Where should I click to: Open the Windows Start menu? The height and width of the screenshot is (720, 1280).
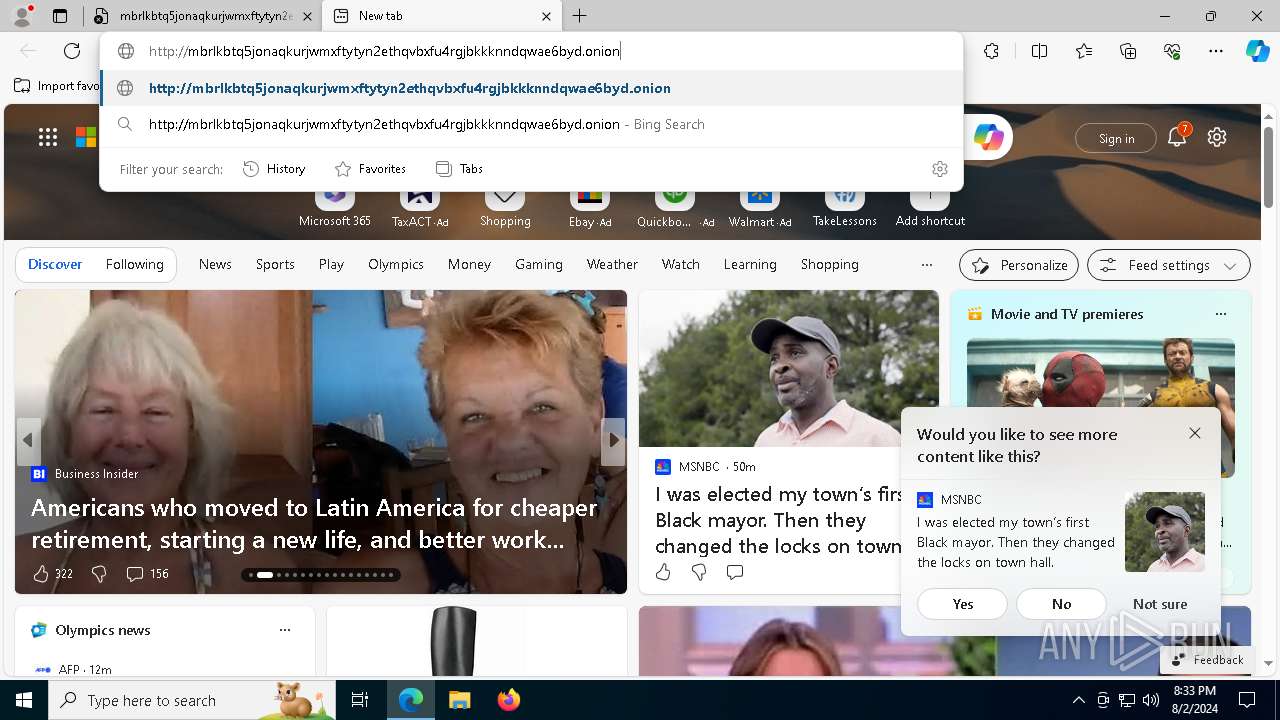point(24,700)
